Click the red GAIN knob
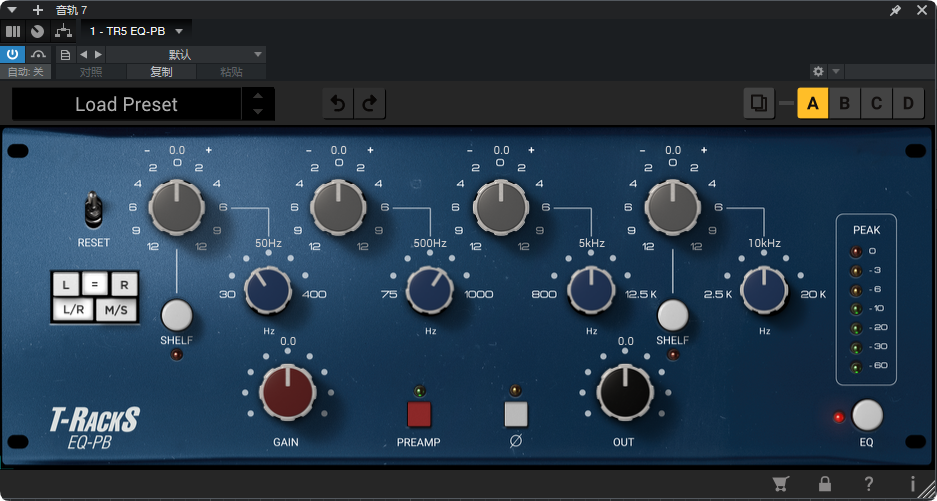This screenshot has height=501, width=937. [x=287, y=392]
